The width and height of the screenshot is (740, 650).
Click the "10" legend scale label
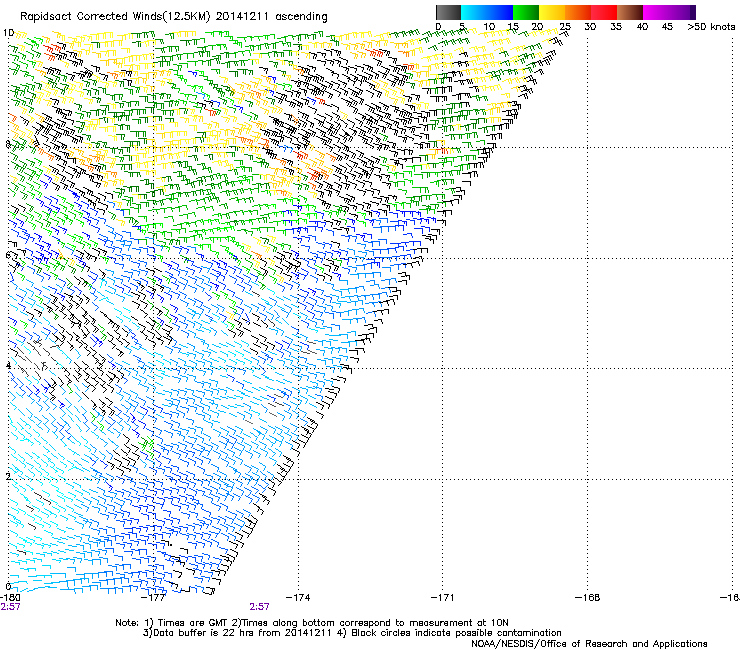489,27
